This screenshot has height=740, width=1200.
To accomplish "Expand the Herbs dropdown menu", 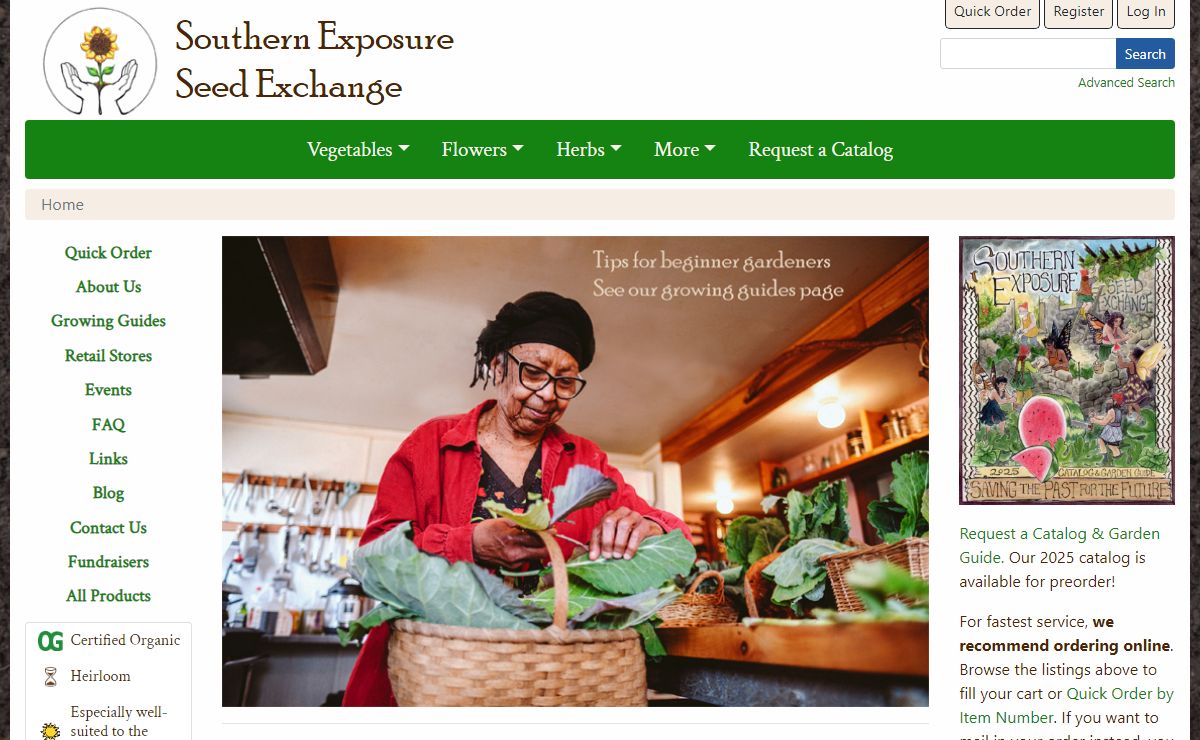I will coord(589,149).
